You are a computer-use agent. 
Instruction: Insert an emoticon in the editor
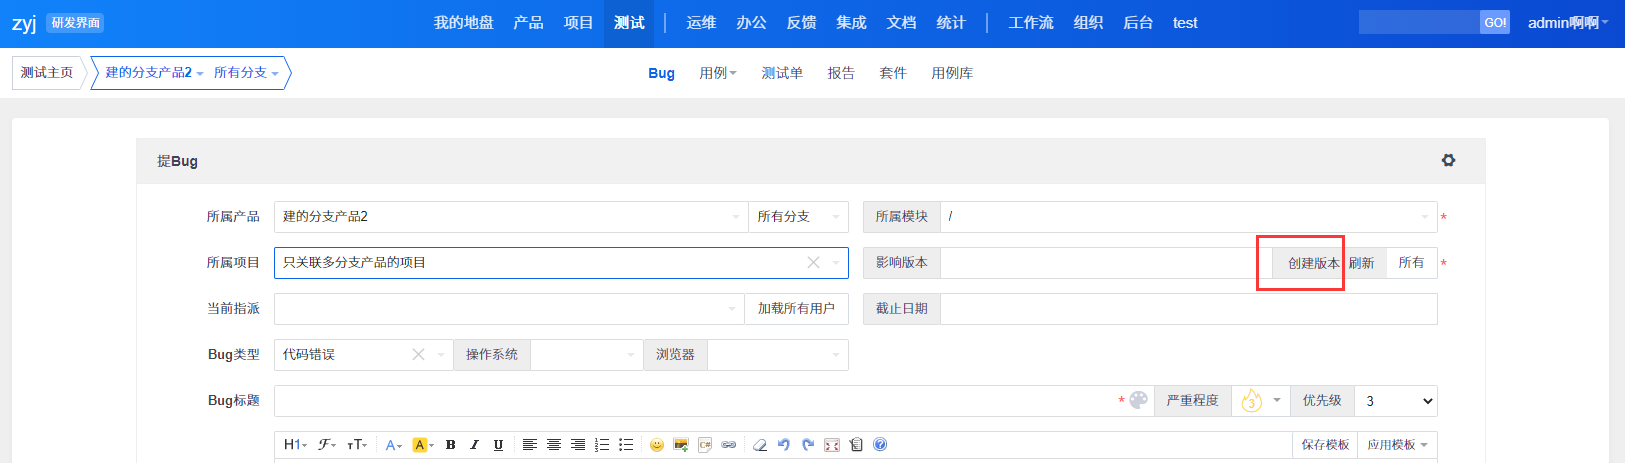coord(656,445)
